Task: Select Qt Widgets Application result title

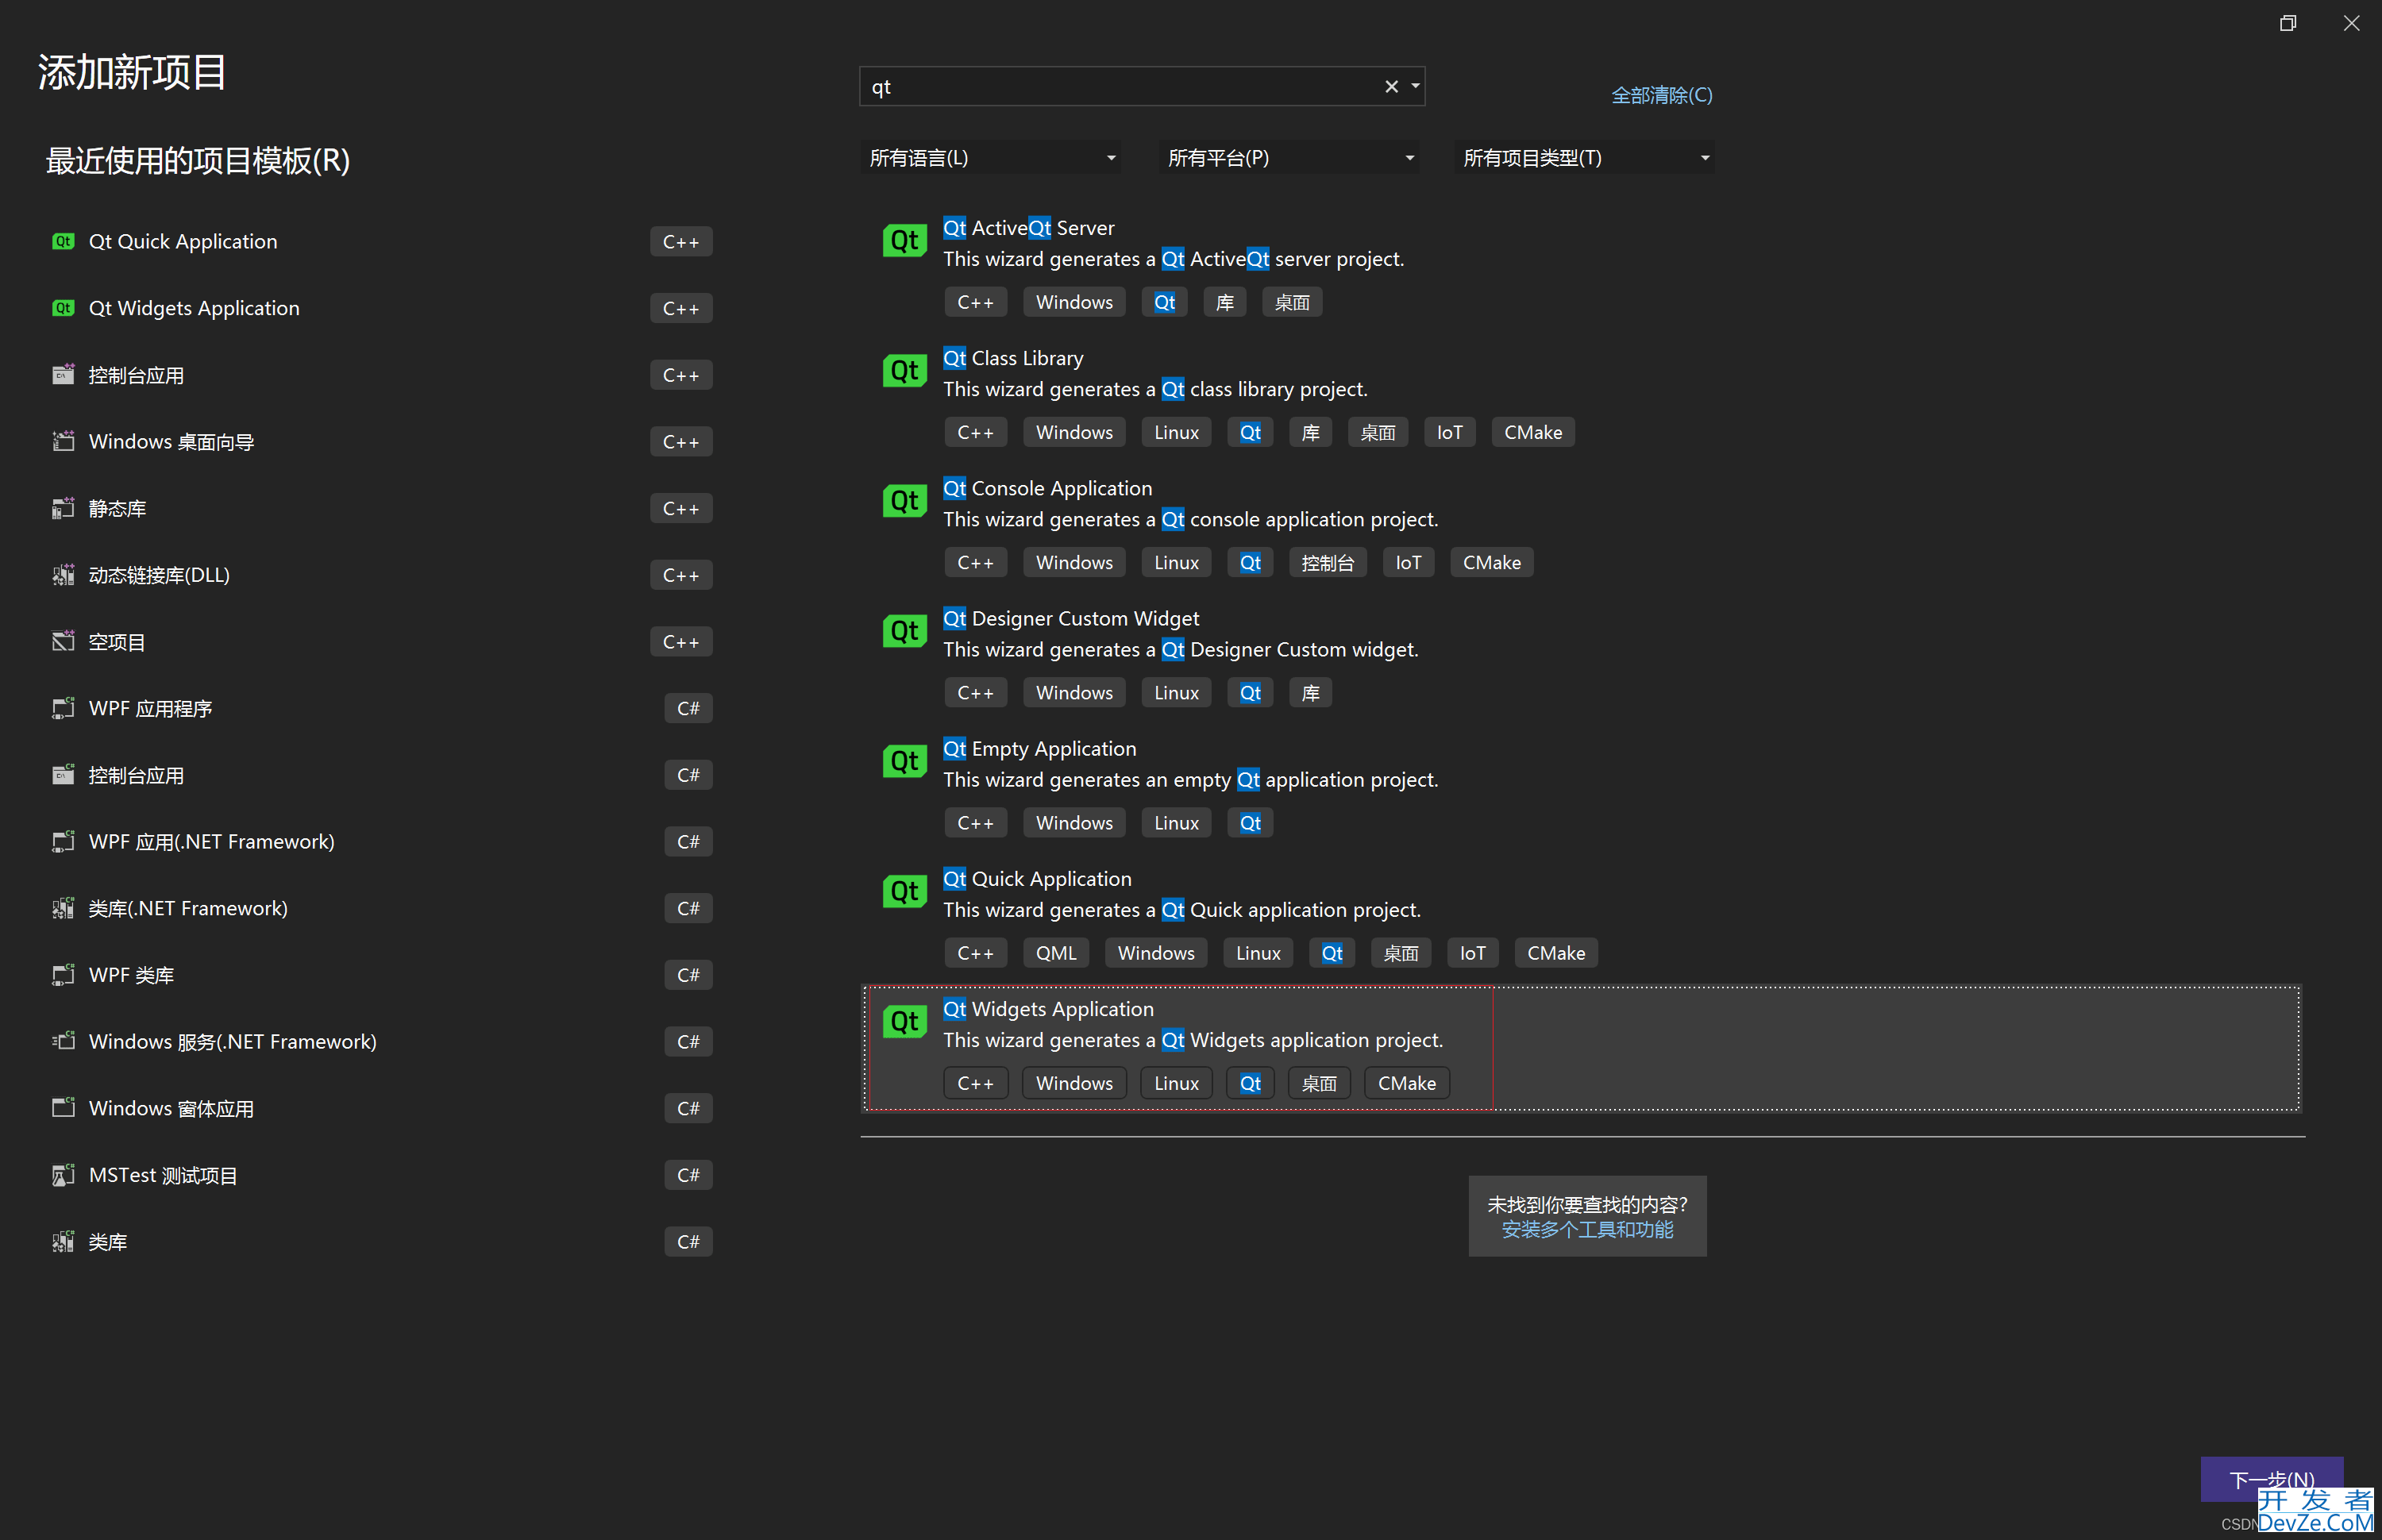Action: pos(1048,1009)
